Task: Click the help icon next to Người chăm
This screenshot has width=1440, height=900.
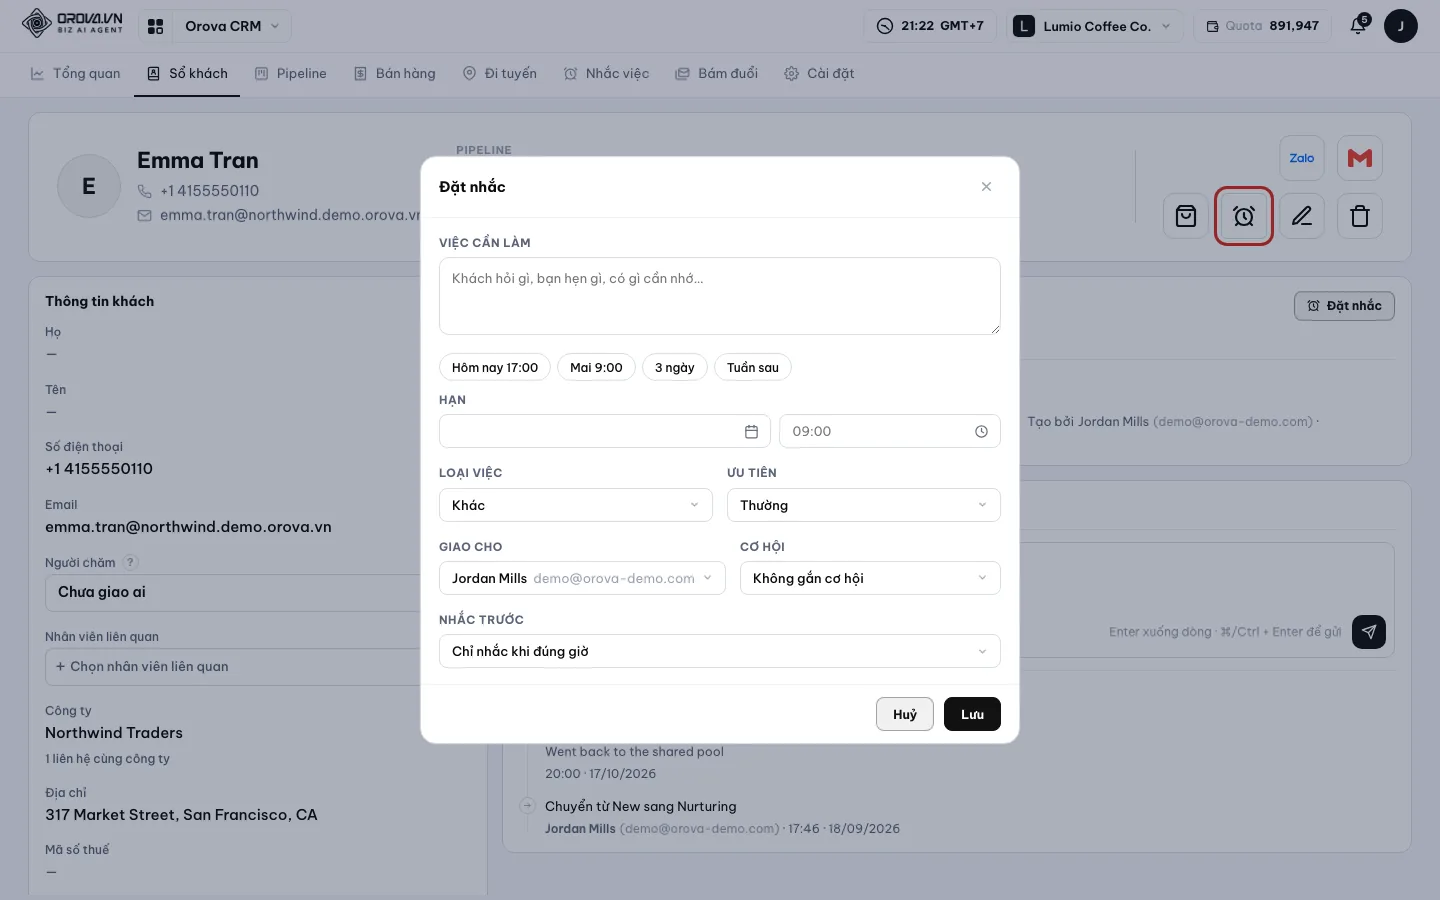Action: coord(130,563)
